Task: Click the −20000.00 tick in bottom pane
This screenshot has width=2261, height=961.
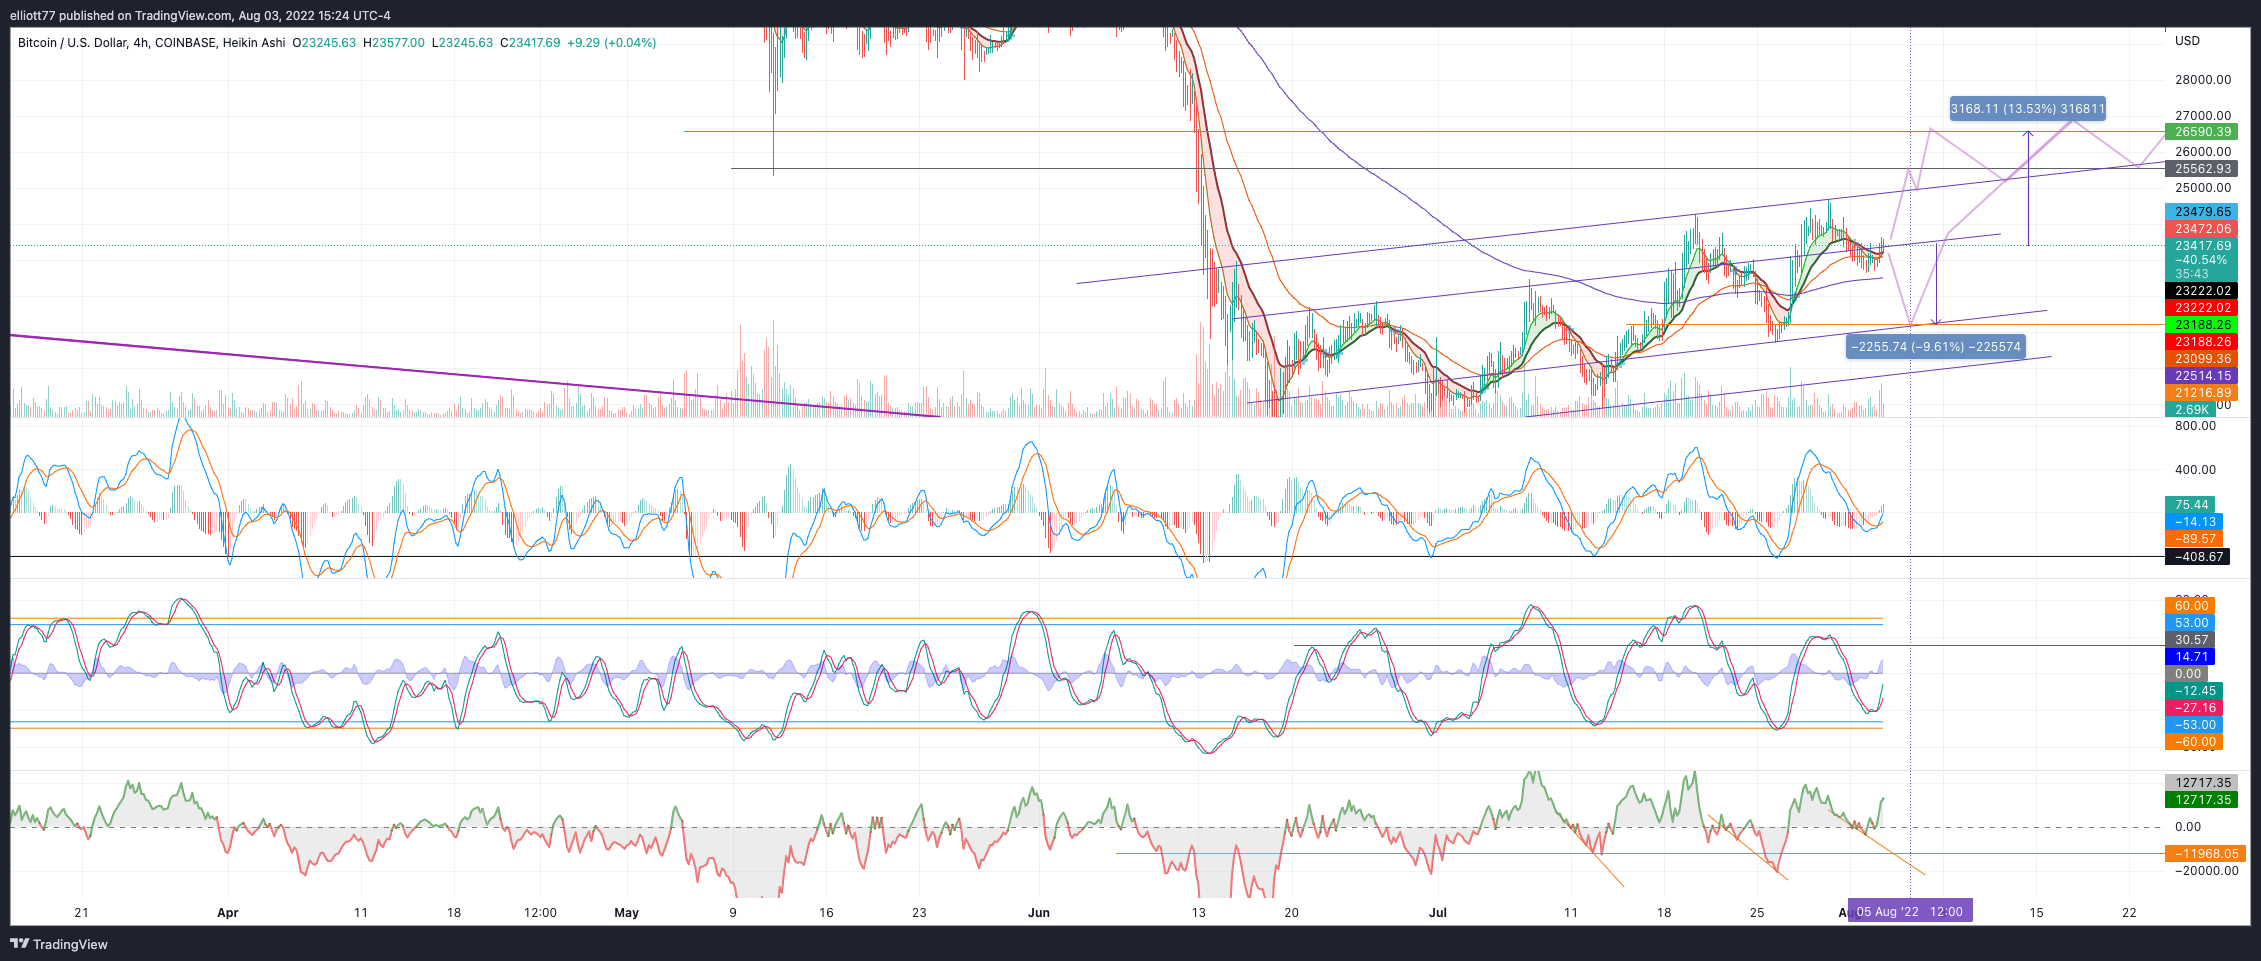Action: click(2206, 871)
